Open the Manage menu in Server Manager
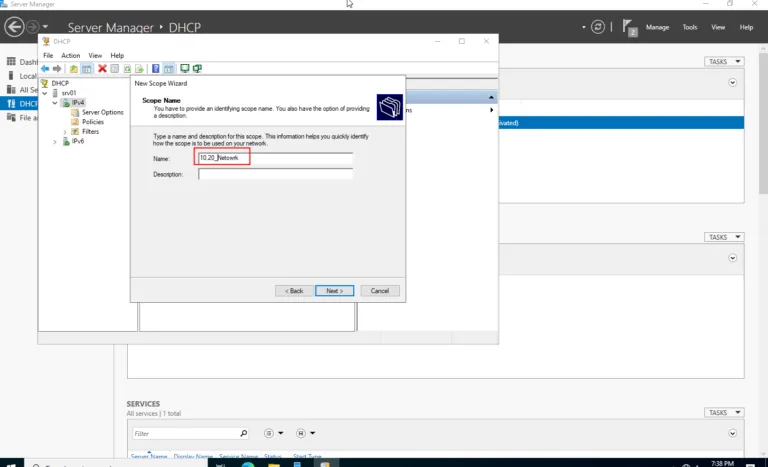 [657, 27]
